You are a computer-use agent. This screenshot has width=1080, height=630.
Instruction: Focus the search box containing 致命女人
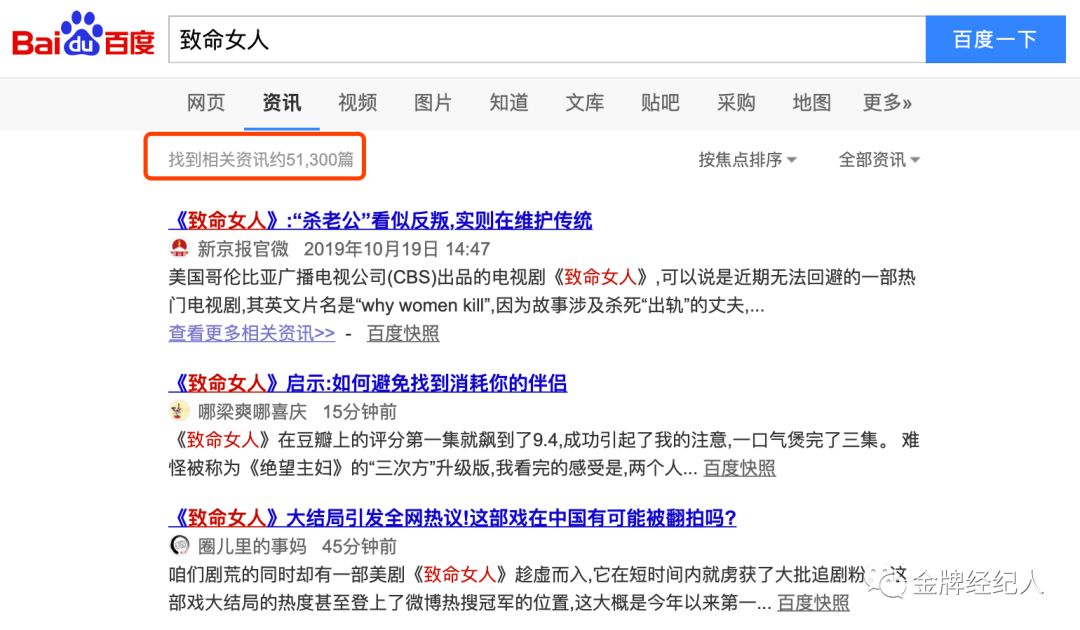click(547, 39)
